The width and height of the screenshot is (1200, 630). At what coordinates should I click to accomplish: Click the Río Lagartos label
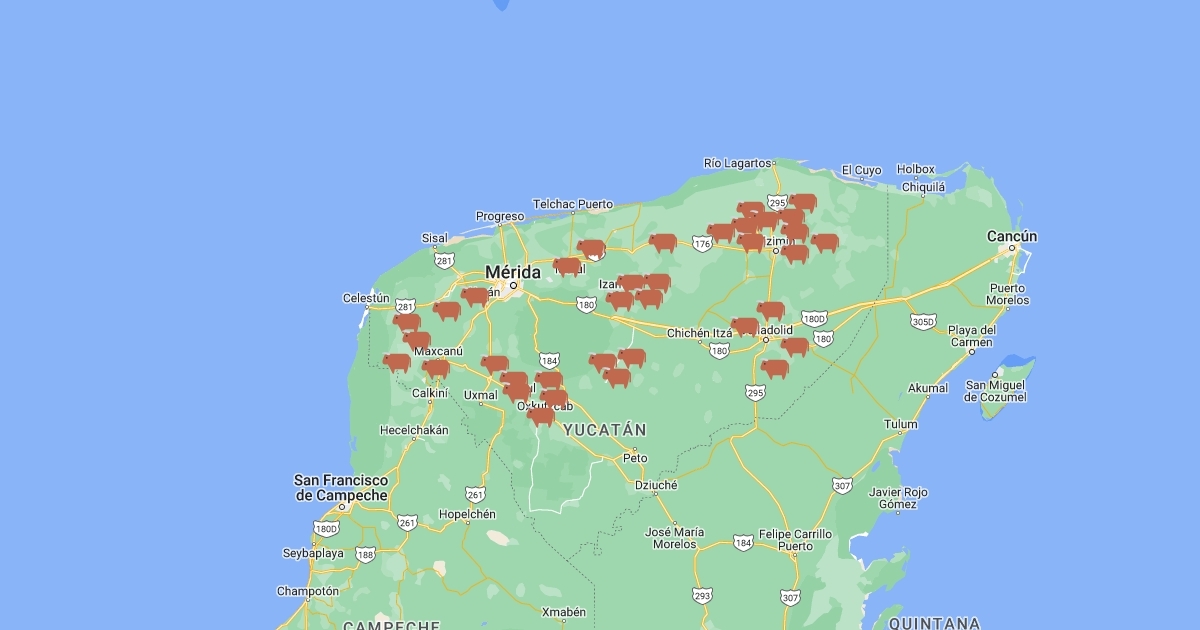coord(738,163)
